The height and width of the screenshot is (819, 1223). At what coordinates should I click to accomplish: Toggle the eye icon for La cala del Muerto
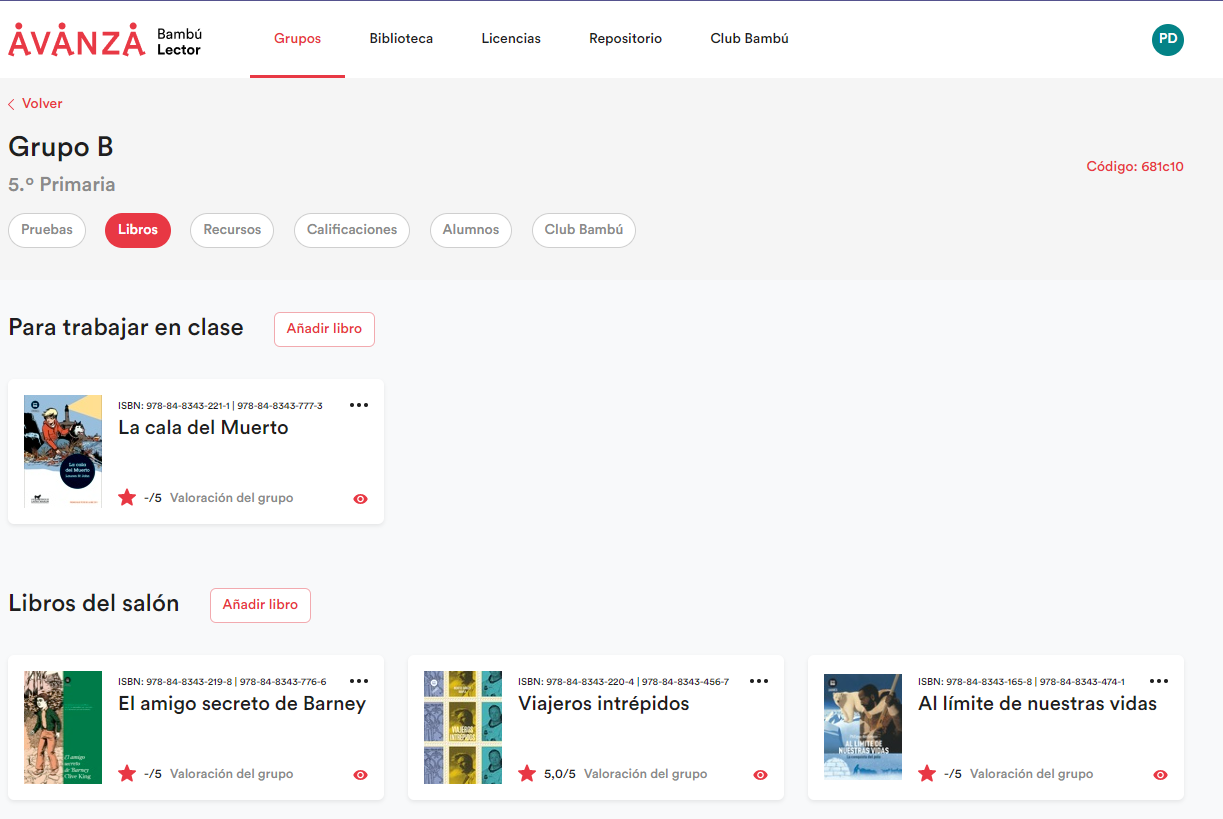360,499
